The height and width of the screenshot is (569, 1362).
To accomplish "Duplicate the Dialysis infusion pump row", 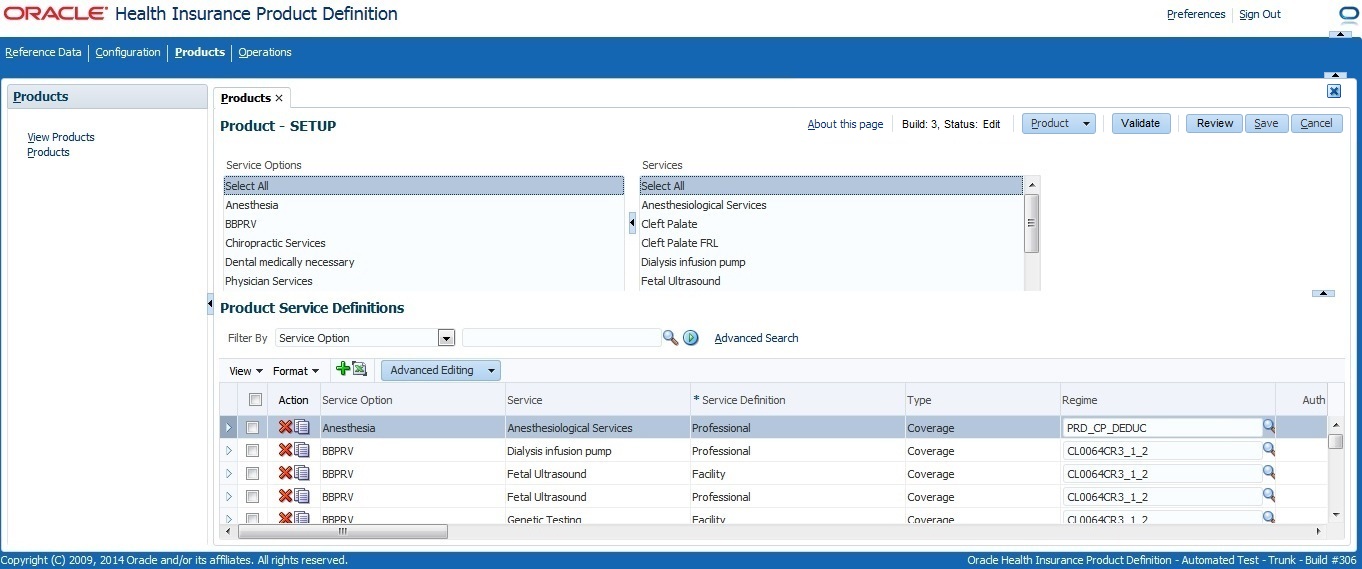I will pyautogui.click(x=302, y=451).
